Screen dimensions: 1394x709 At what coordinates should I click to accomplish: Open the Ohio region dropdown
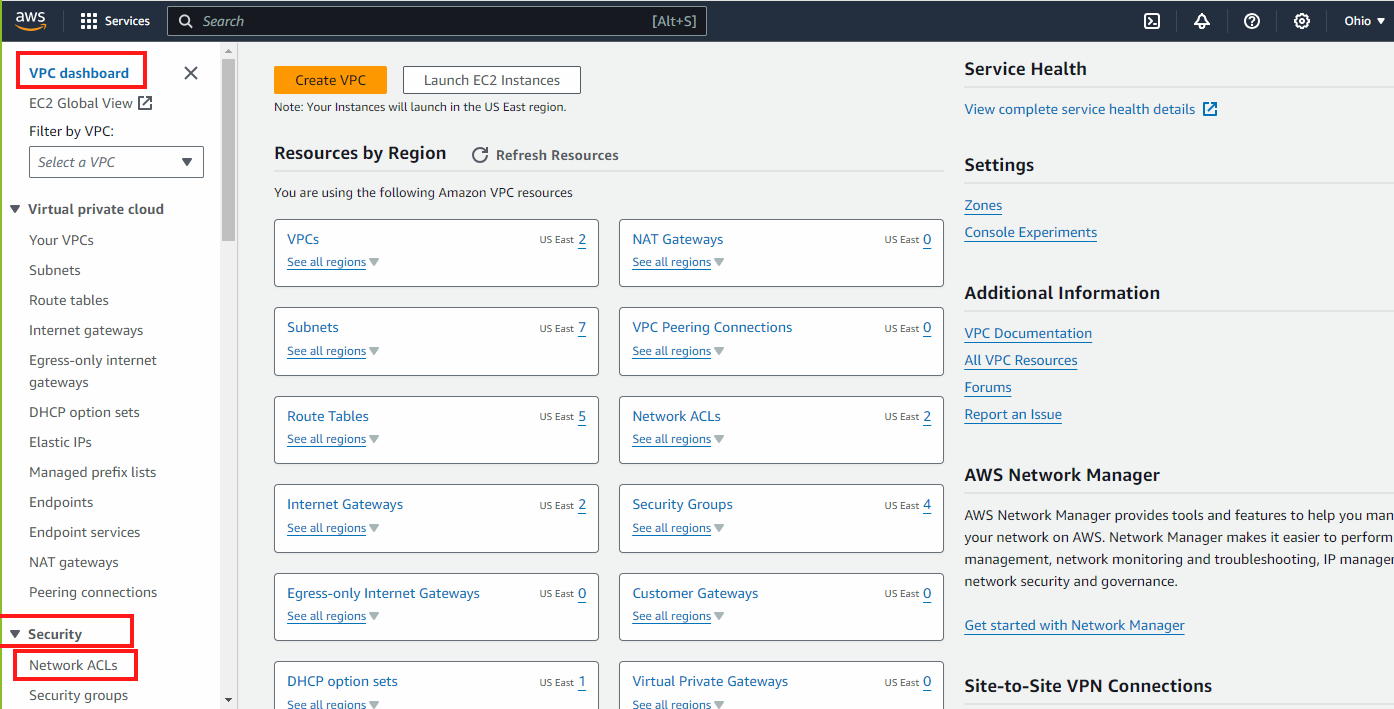click(x=1364, y=21)
